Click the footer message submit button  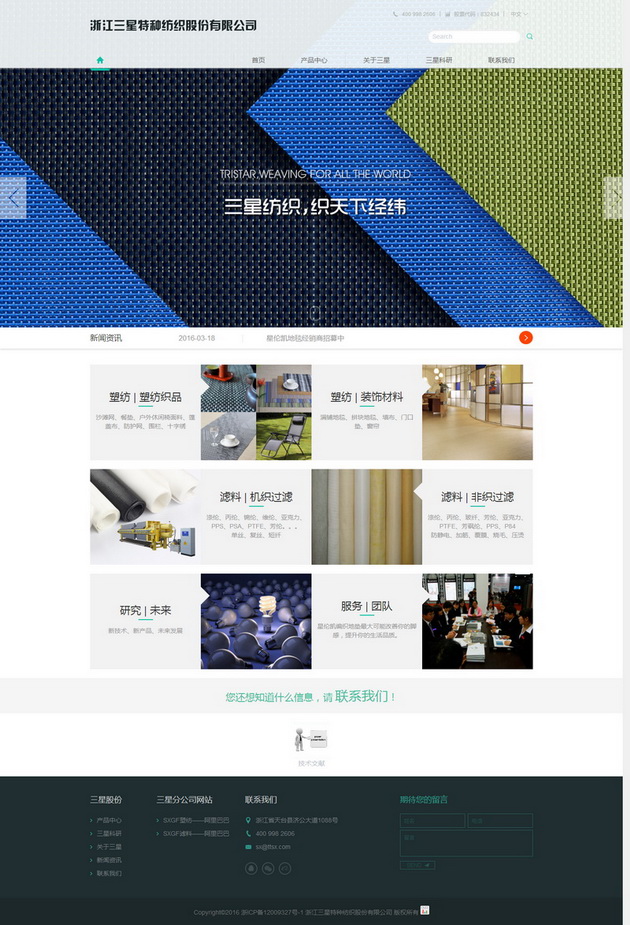point(417,865)
